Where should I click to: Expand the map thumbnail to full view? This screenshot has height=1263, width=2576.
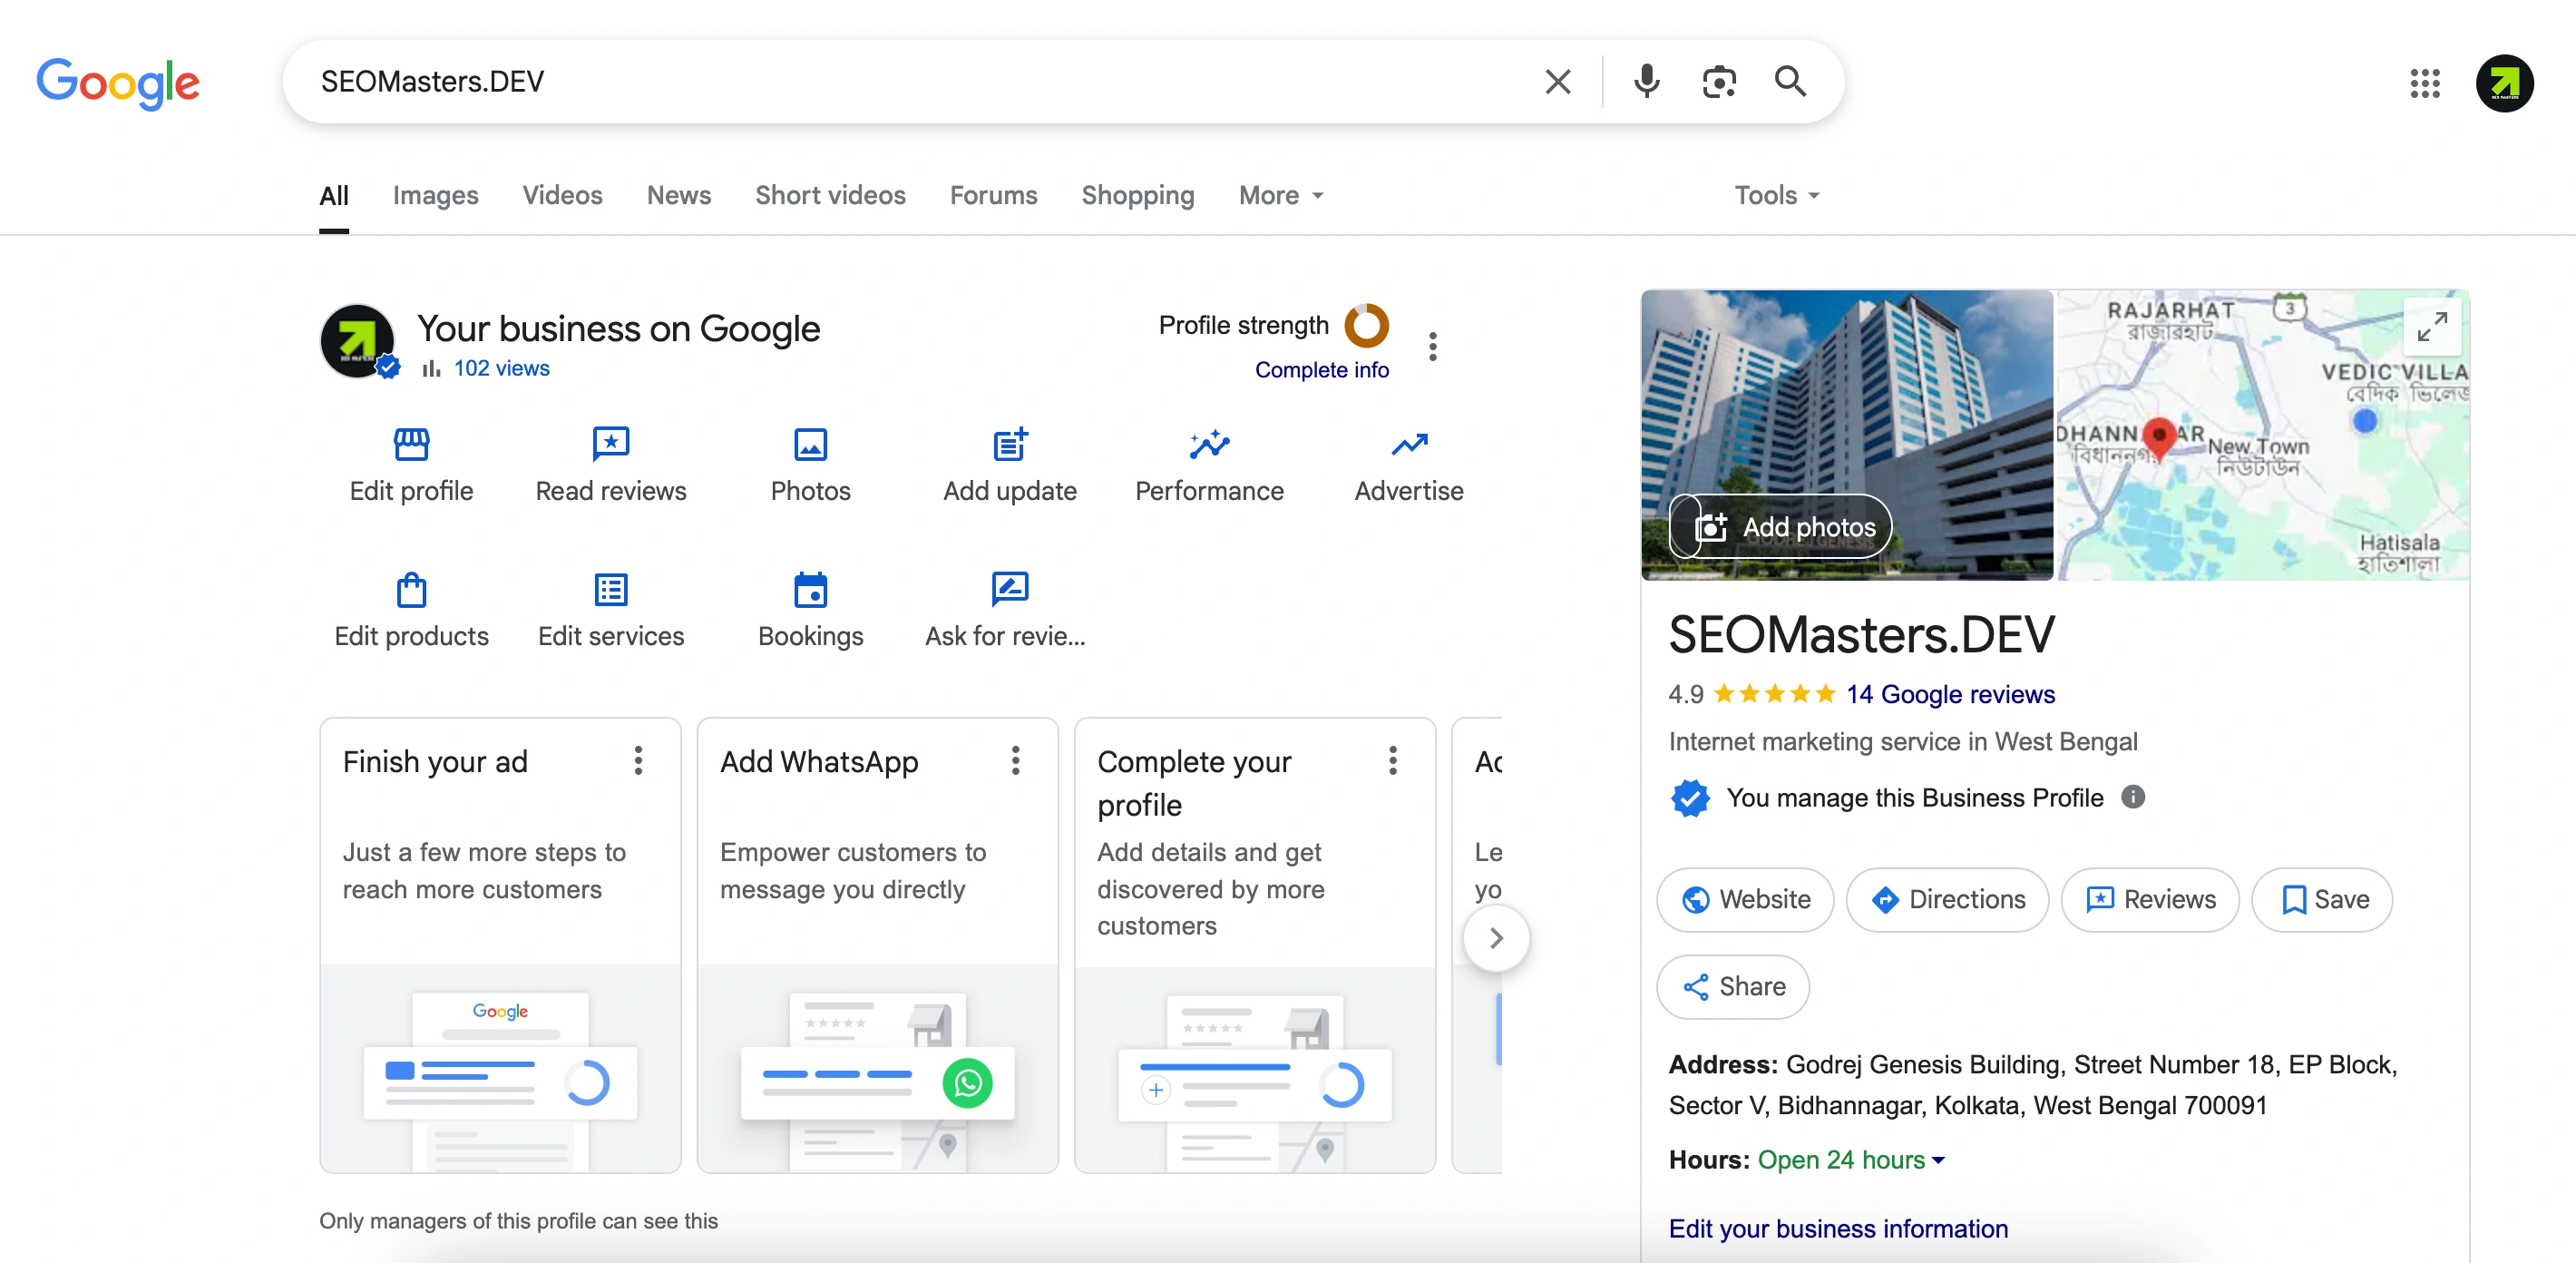coord(2431,326)
